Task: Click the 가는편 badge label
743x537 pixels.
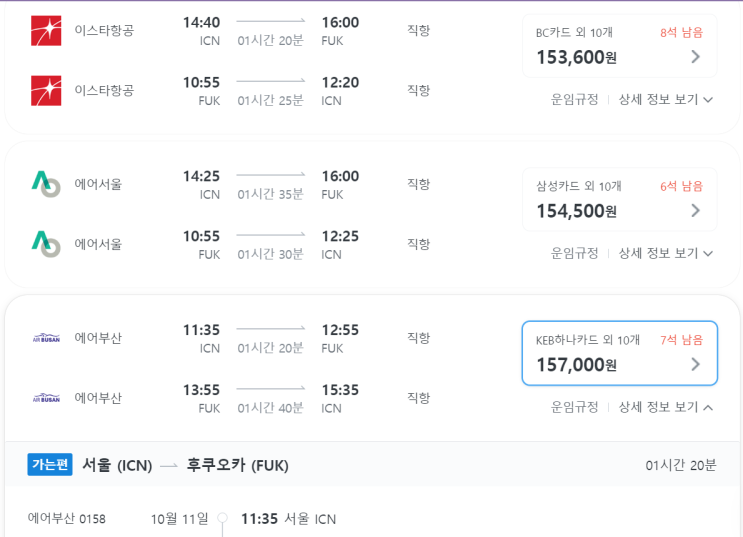Action: coord(50,465)
